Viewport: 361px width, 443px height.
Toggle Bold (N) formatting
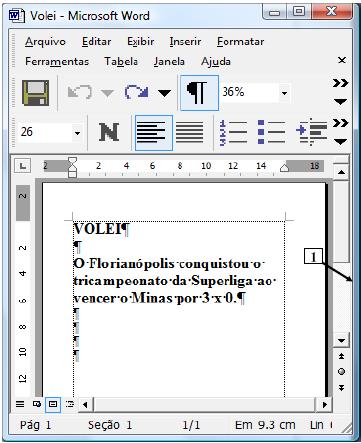(x=109, y=132)
